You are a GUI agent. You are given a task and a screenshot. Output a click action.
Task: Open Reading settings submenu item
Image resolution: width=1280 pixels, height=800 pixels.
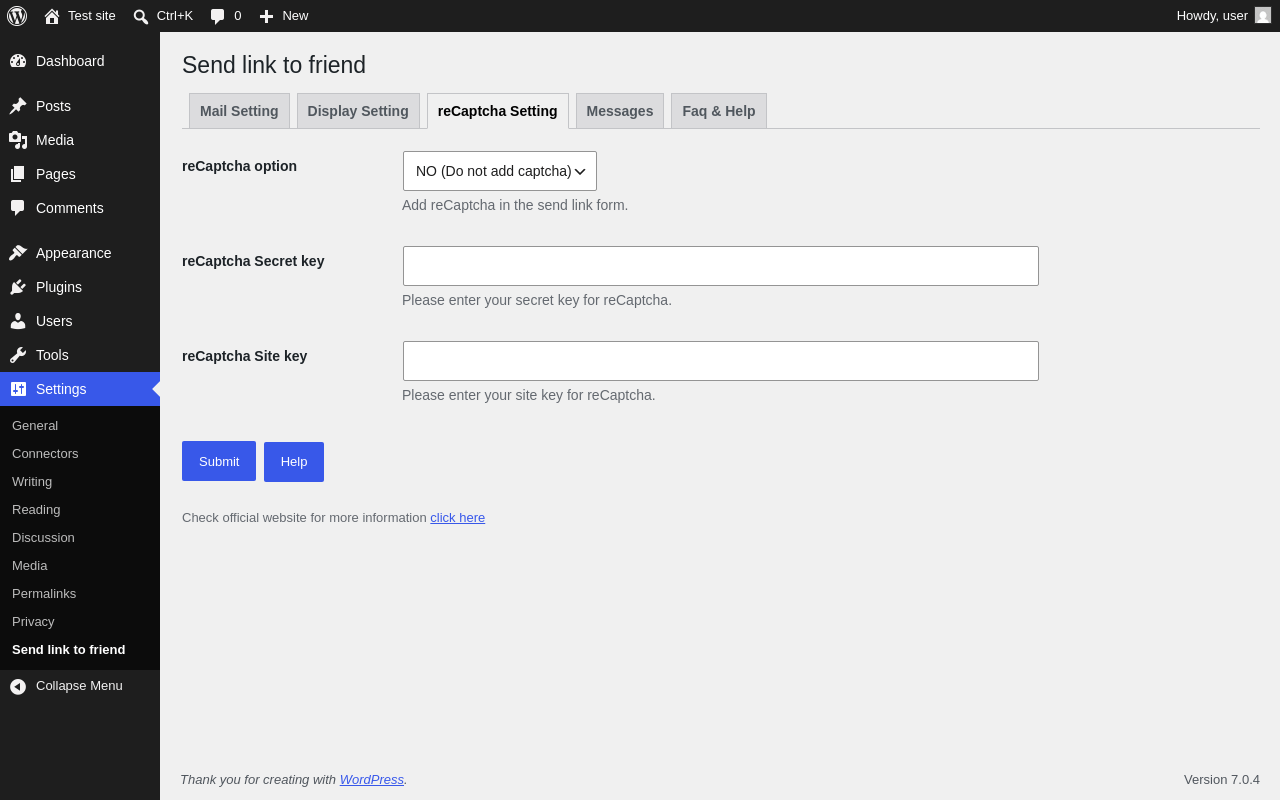[x=36, y=510]
